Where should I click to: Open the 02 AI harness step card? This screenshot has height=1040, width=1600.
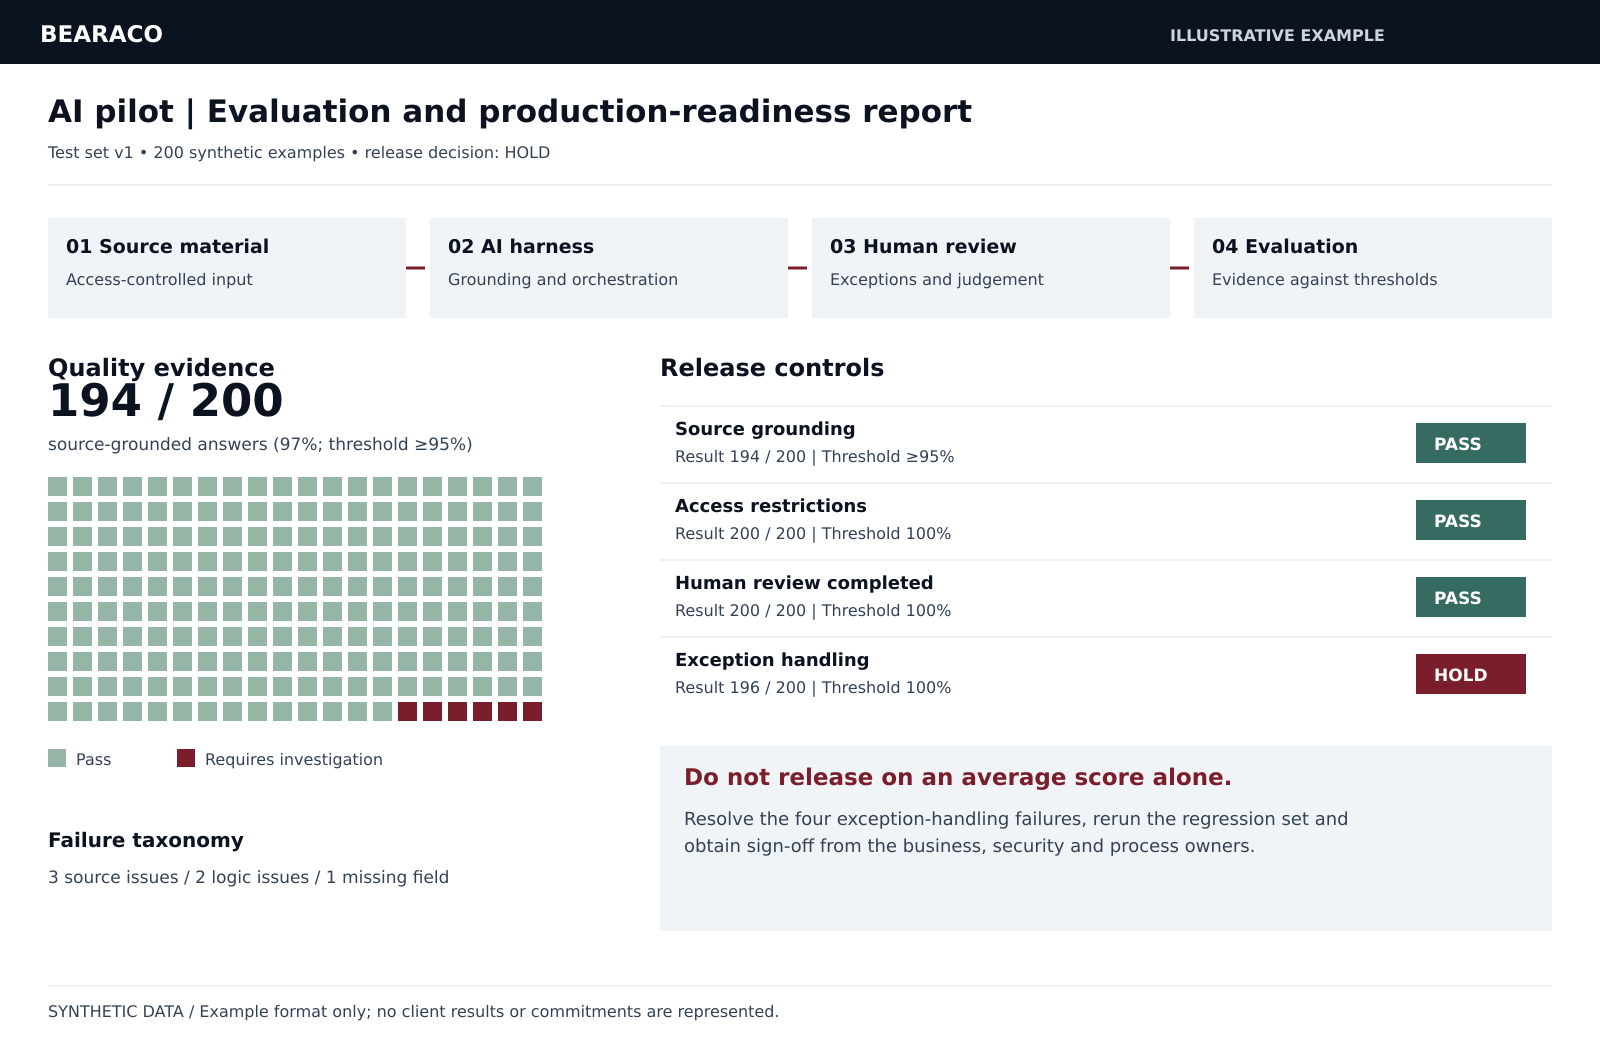coord(609,268)
